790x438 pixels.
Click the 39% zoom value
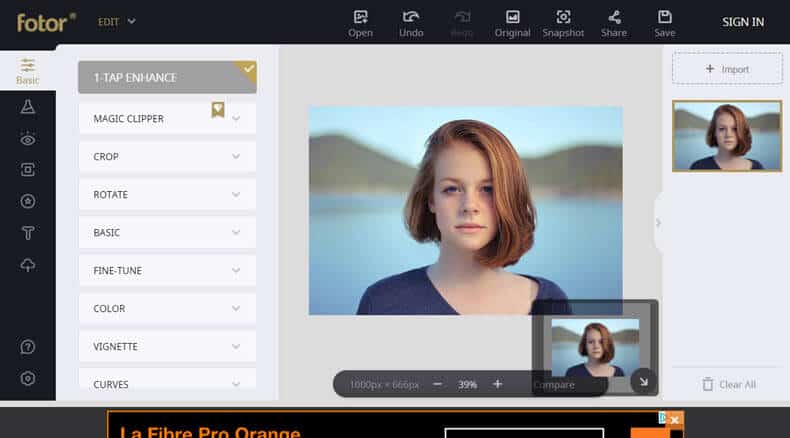(x=467, y=385)
